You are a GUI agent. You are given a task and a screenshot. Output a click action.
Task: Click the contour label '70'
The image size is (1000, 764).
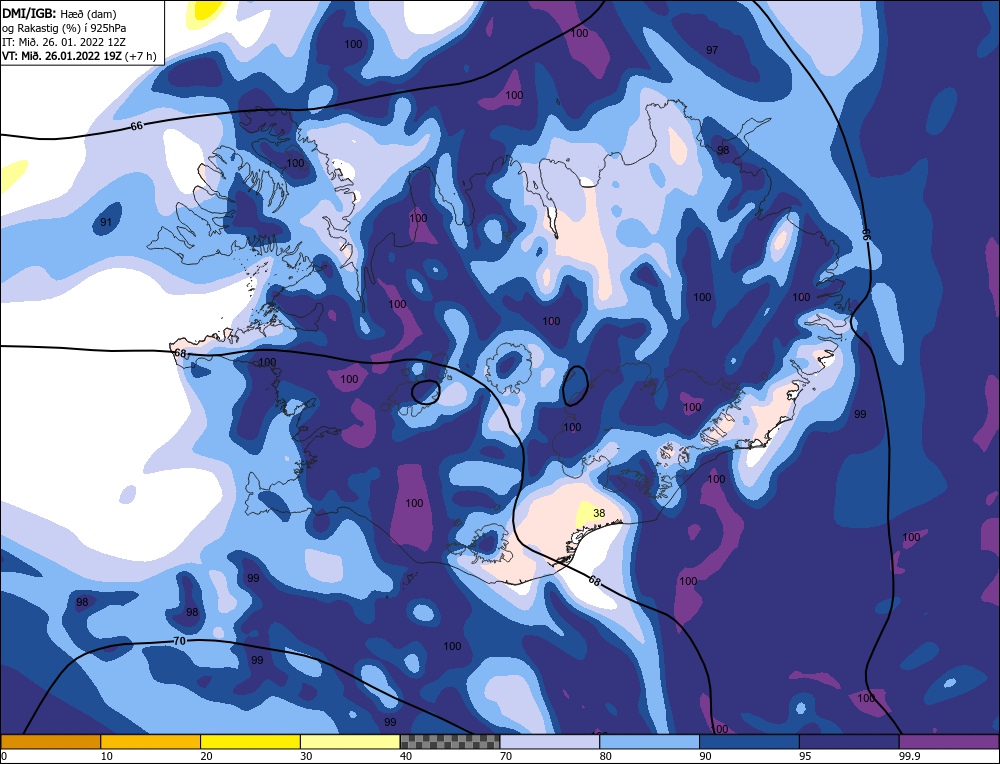coord(180,640)
